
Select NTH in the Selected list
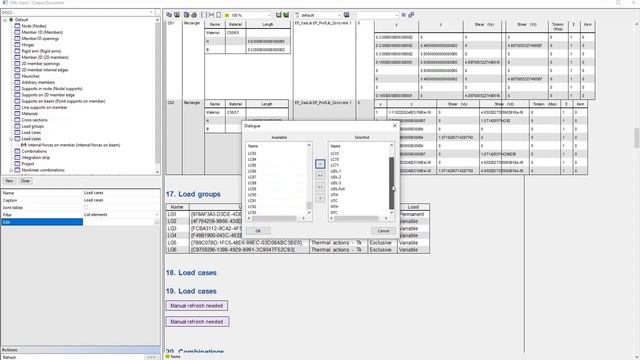(x=334, y=207)
